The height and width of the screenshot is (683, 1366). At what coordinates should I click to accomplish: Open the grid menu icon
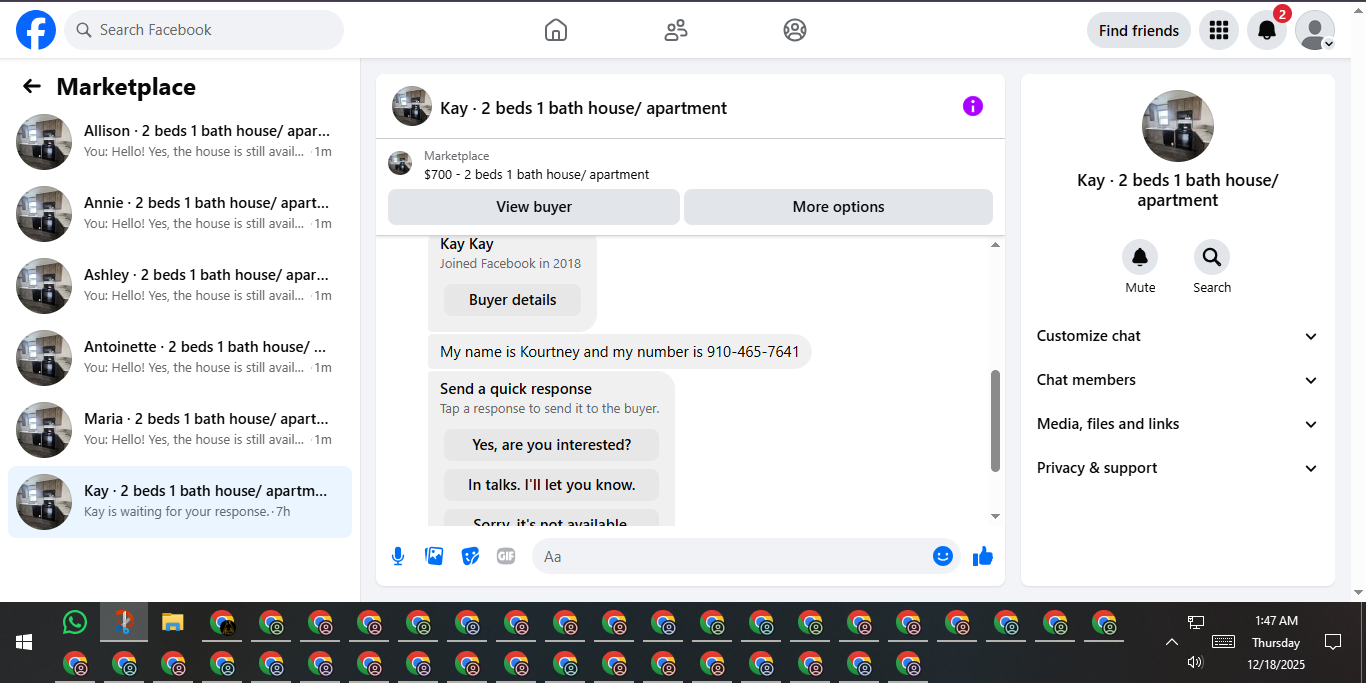pos(1218,30)
